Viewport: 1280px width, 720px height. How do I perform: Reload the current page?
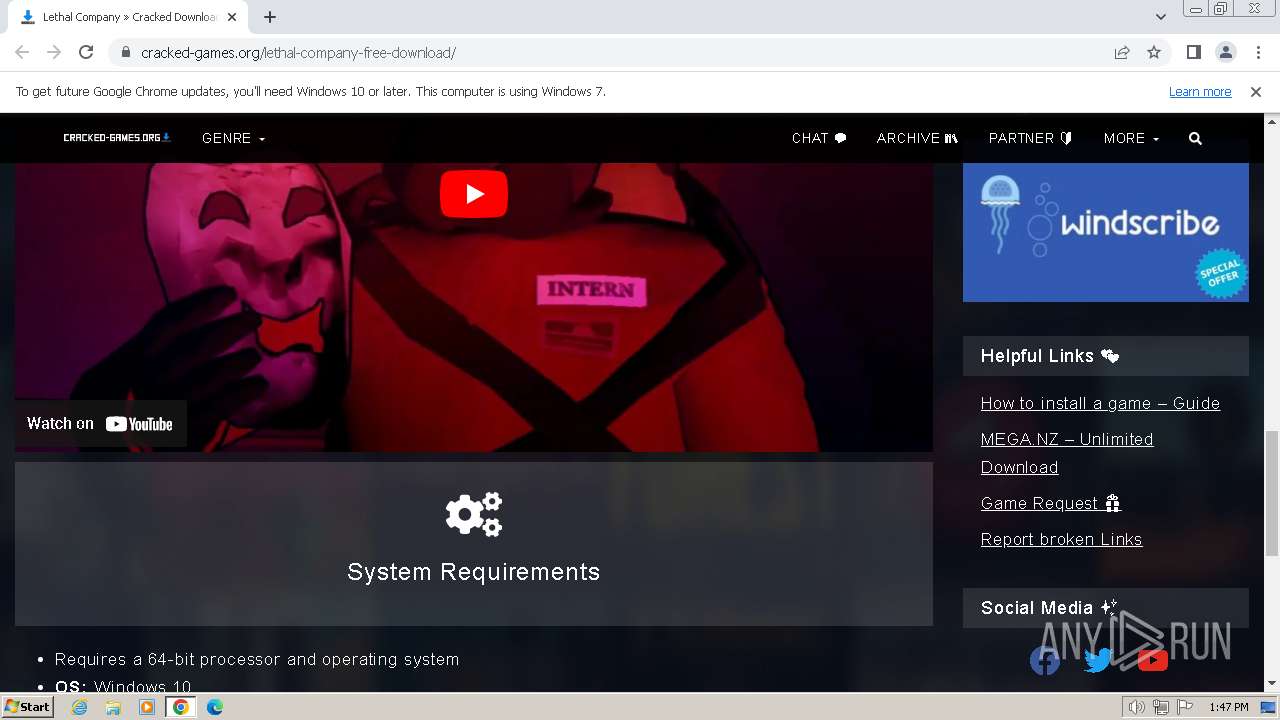point(86,53)
